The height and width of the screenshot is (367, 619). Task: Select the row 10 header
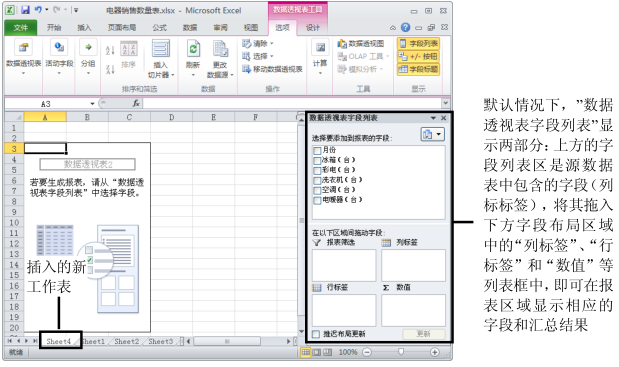tap(14, 222)
